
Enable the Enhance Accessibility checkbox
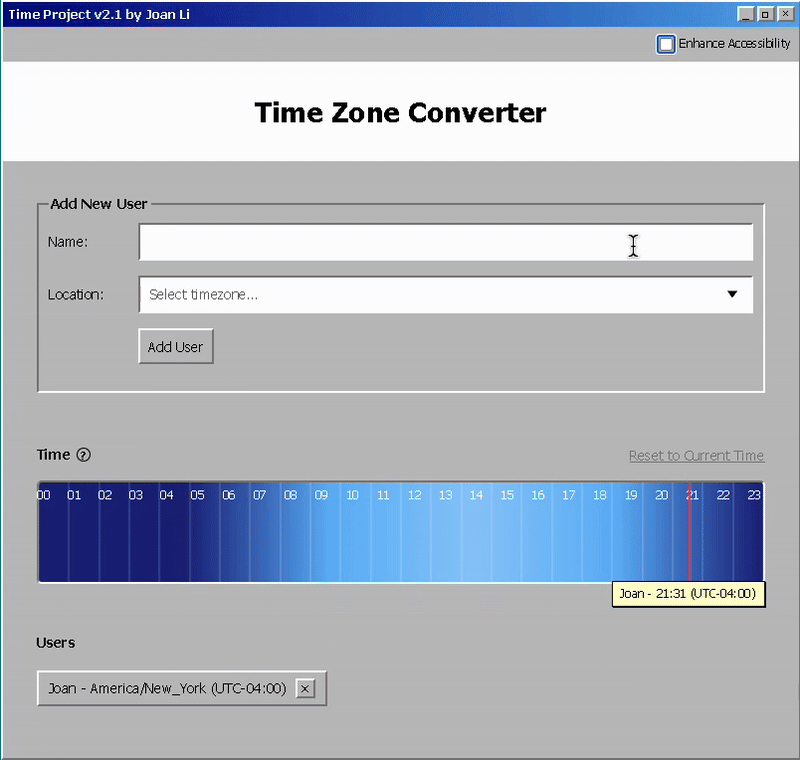point(666,44)
